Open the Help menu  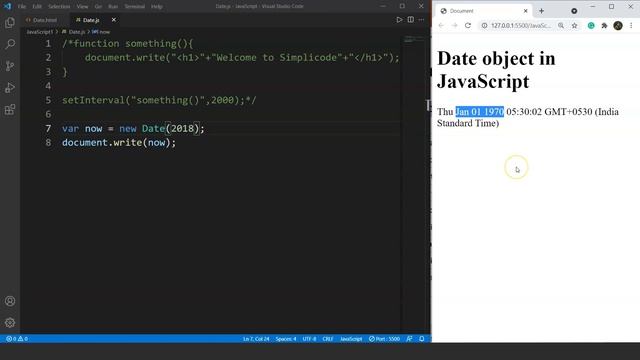coord(157,7)
